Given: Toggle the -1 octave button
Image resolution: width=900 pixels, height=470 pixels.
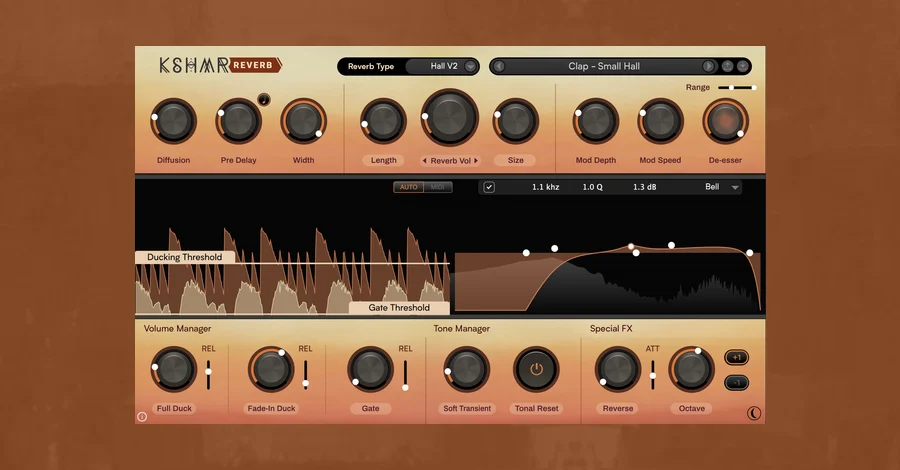Looking at the screenshot, I should coord(736,382).
